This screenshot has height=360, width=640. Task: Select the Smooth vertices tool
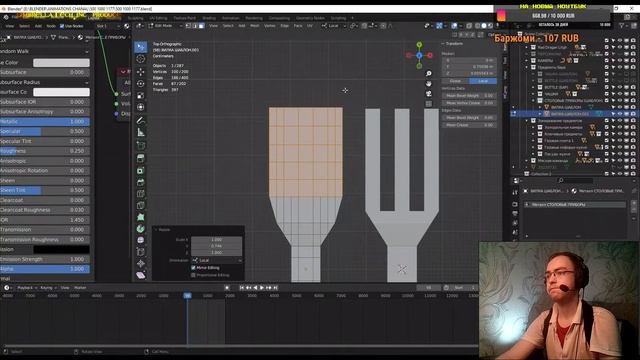(140, 240)
